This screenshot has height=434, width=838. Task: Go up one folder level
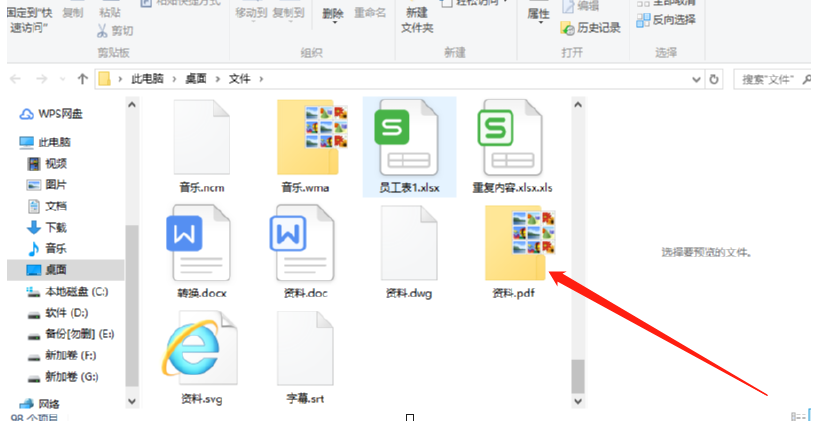click(x=82, y=79)
